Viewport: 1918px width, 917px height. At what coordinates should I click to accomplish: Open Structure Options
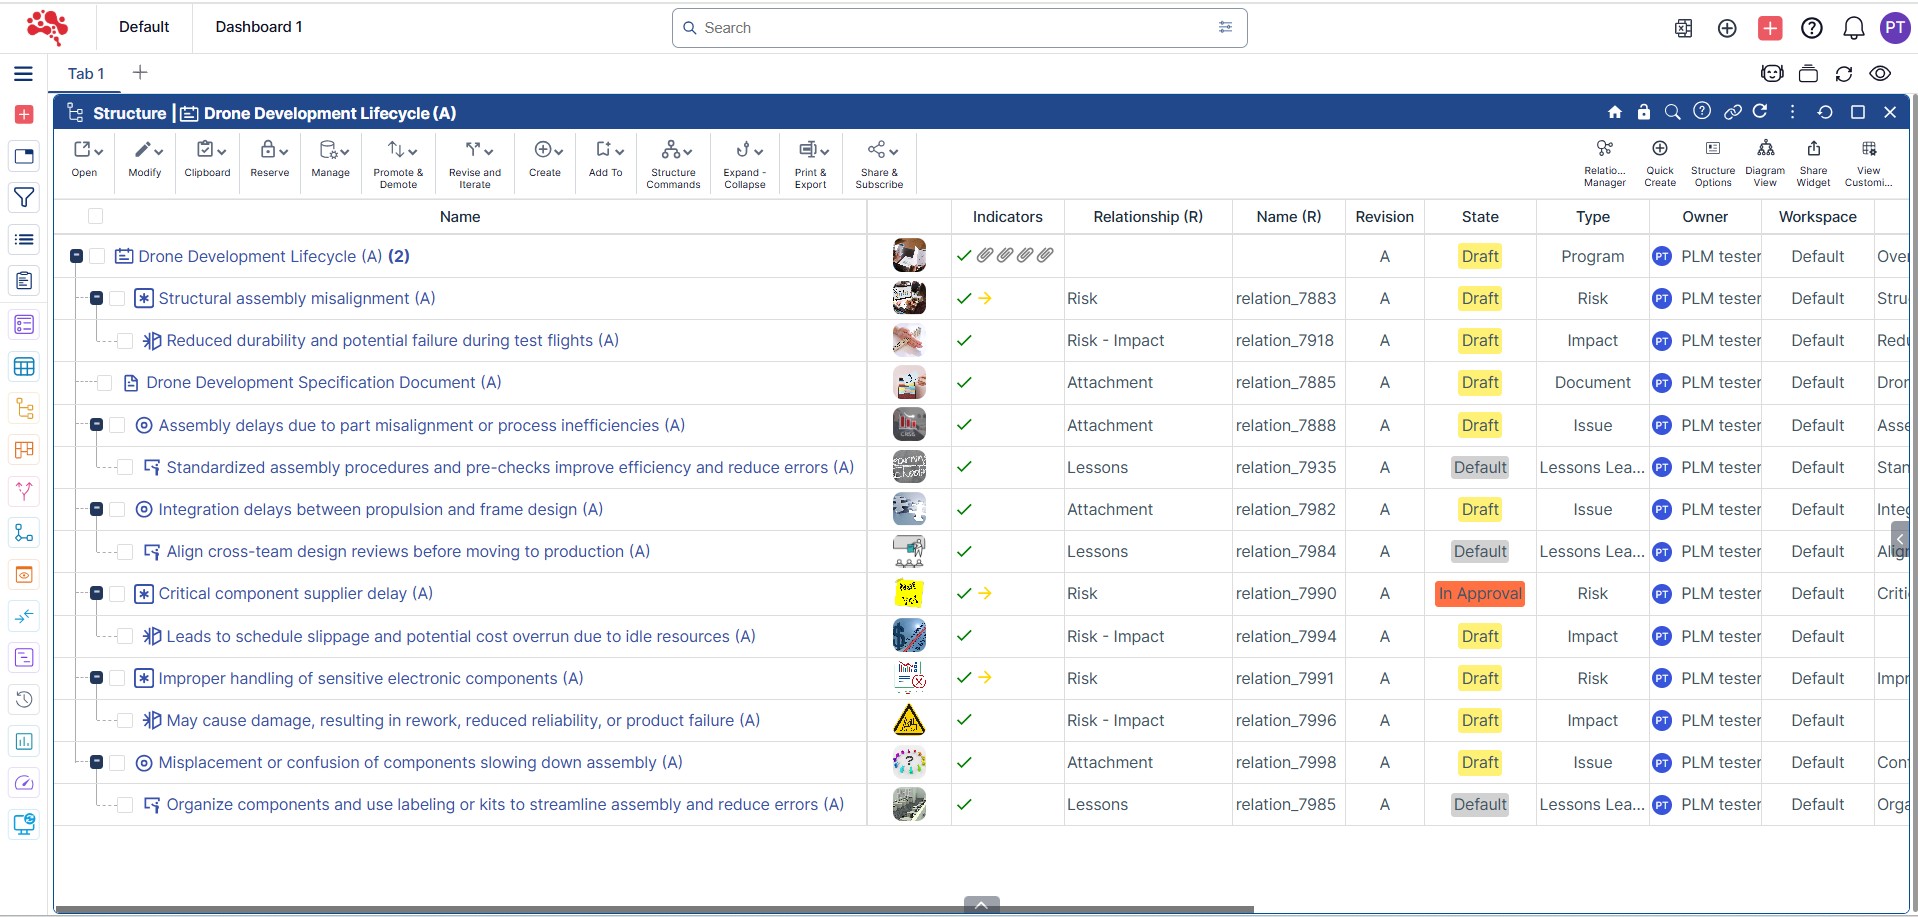(1712, 162)
